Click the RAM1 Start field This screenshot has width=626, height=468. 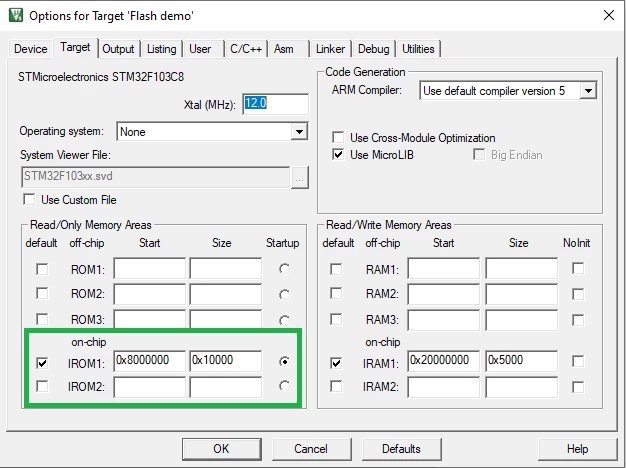[444, 268]
